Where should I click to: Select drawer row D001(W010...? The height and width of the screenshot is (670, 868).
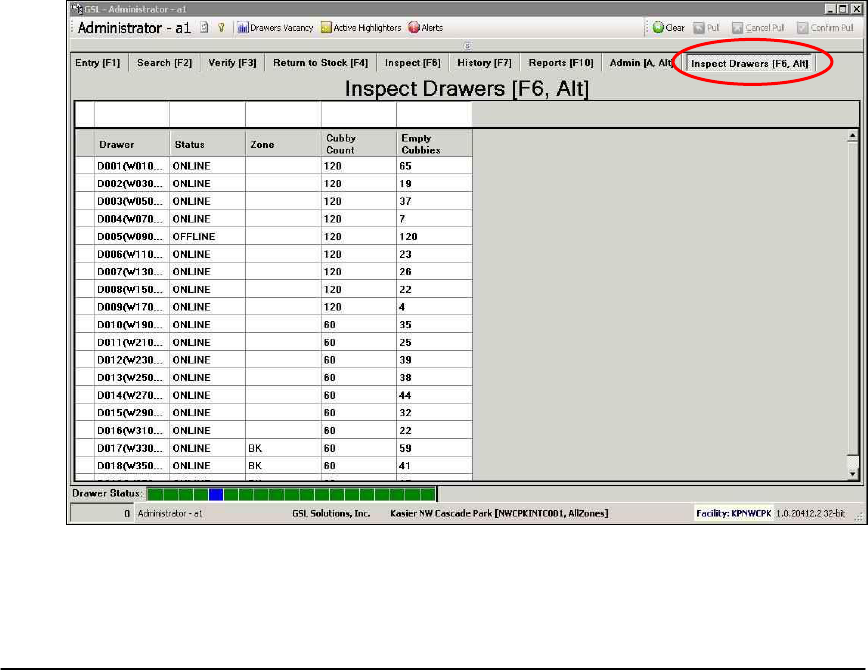click(x=274, y=166)
